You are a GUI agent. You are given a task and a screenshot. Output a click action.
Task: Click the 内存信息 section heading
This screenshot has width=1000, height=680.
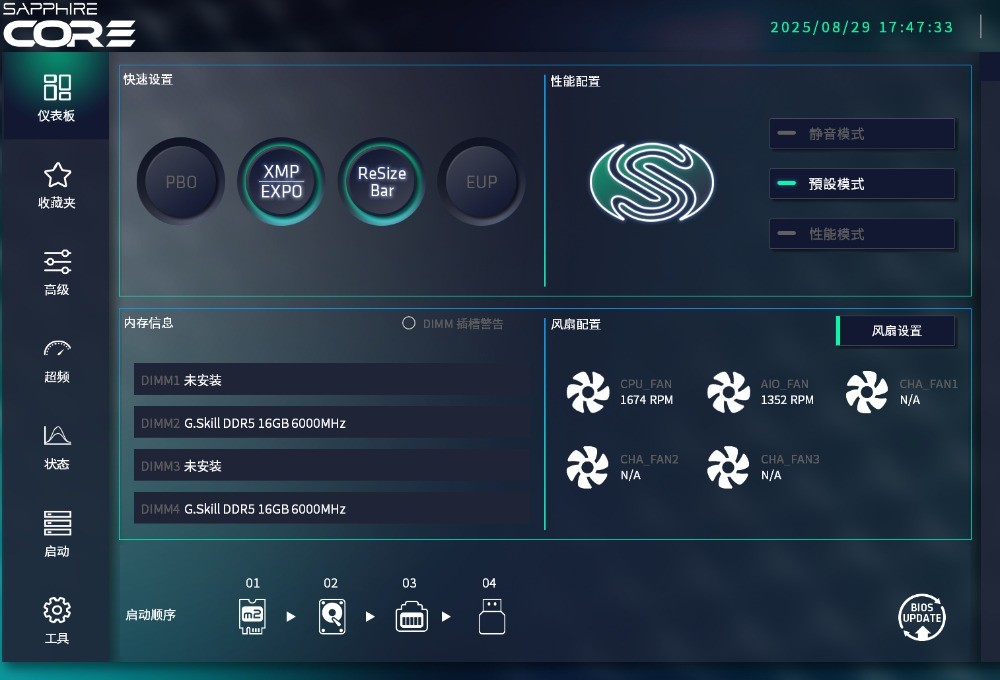[149, 323]
